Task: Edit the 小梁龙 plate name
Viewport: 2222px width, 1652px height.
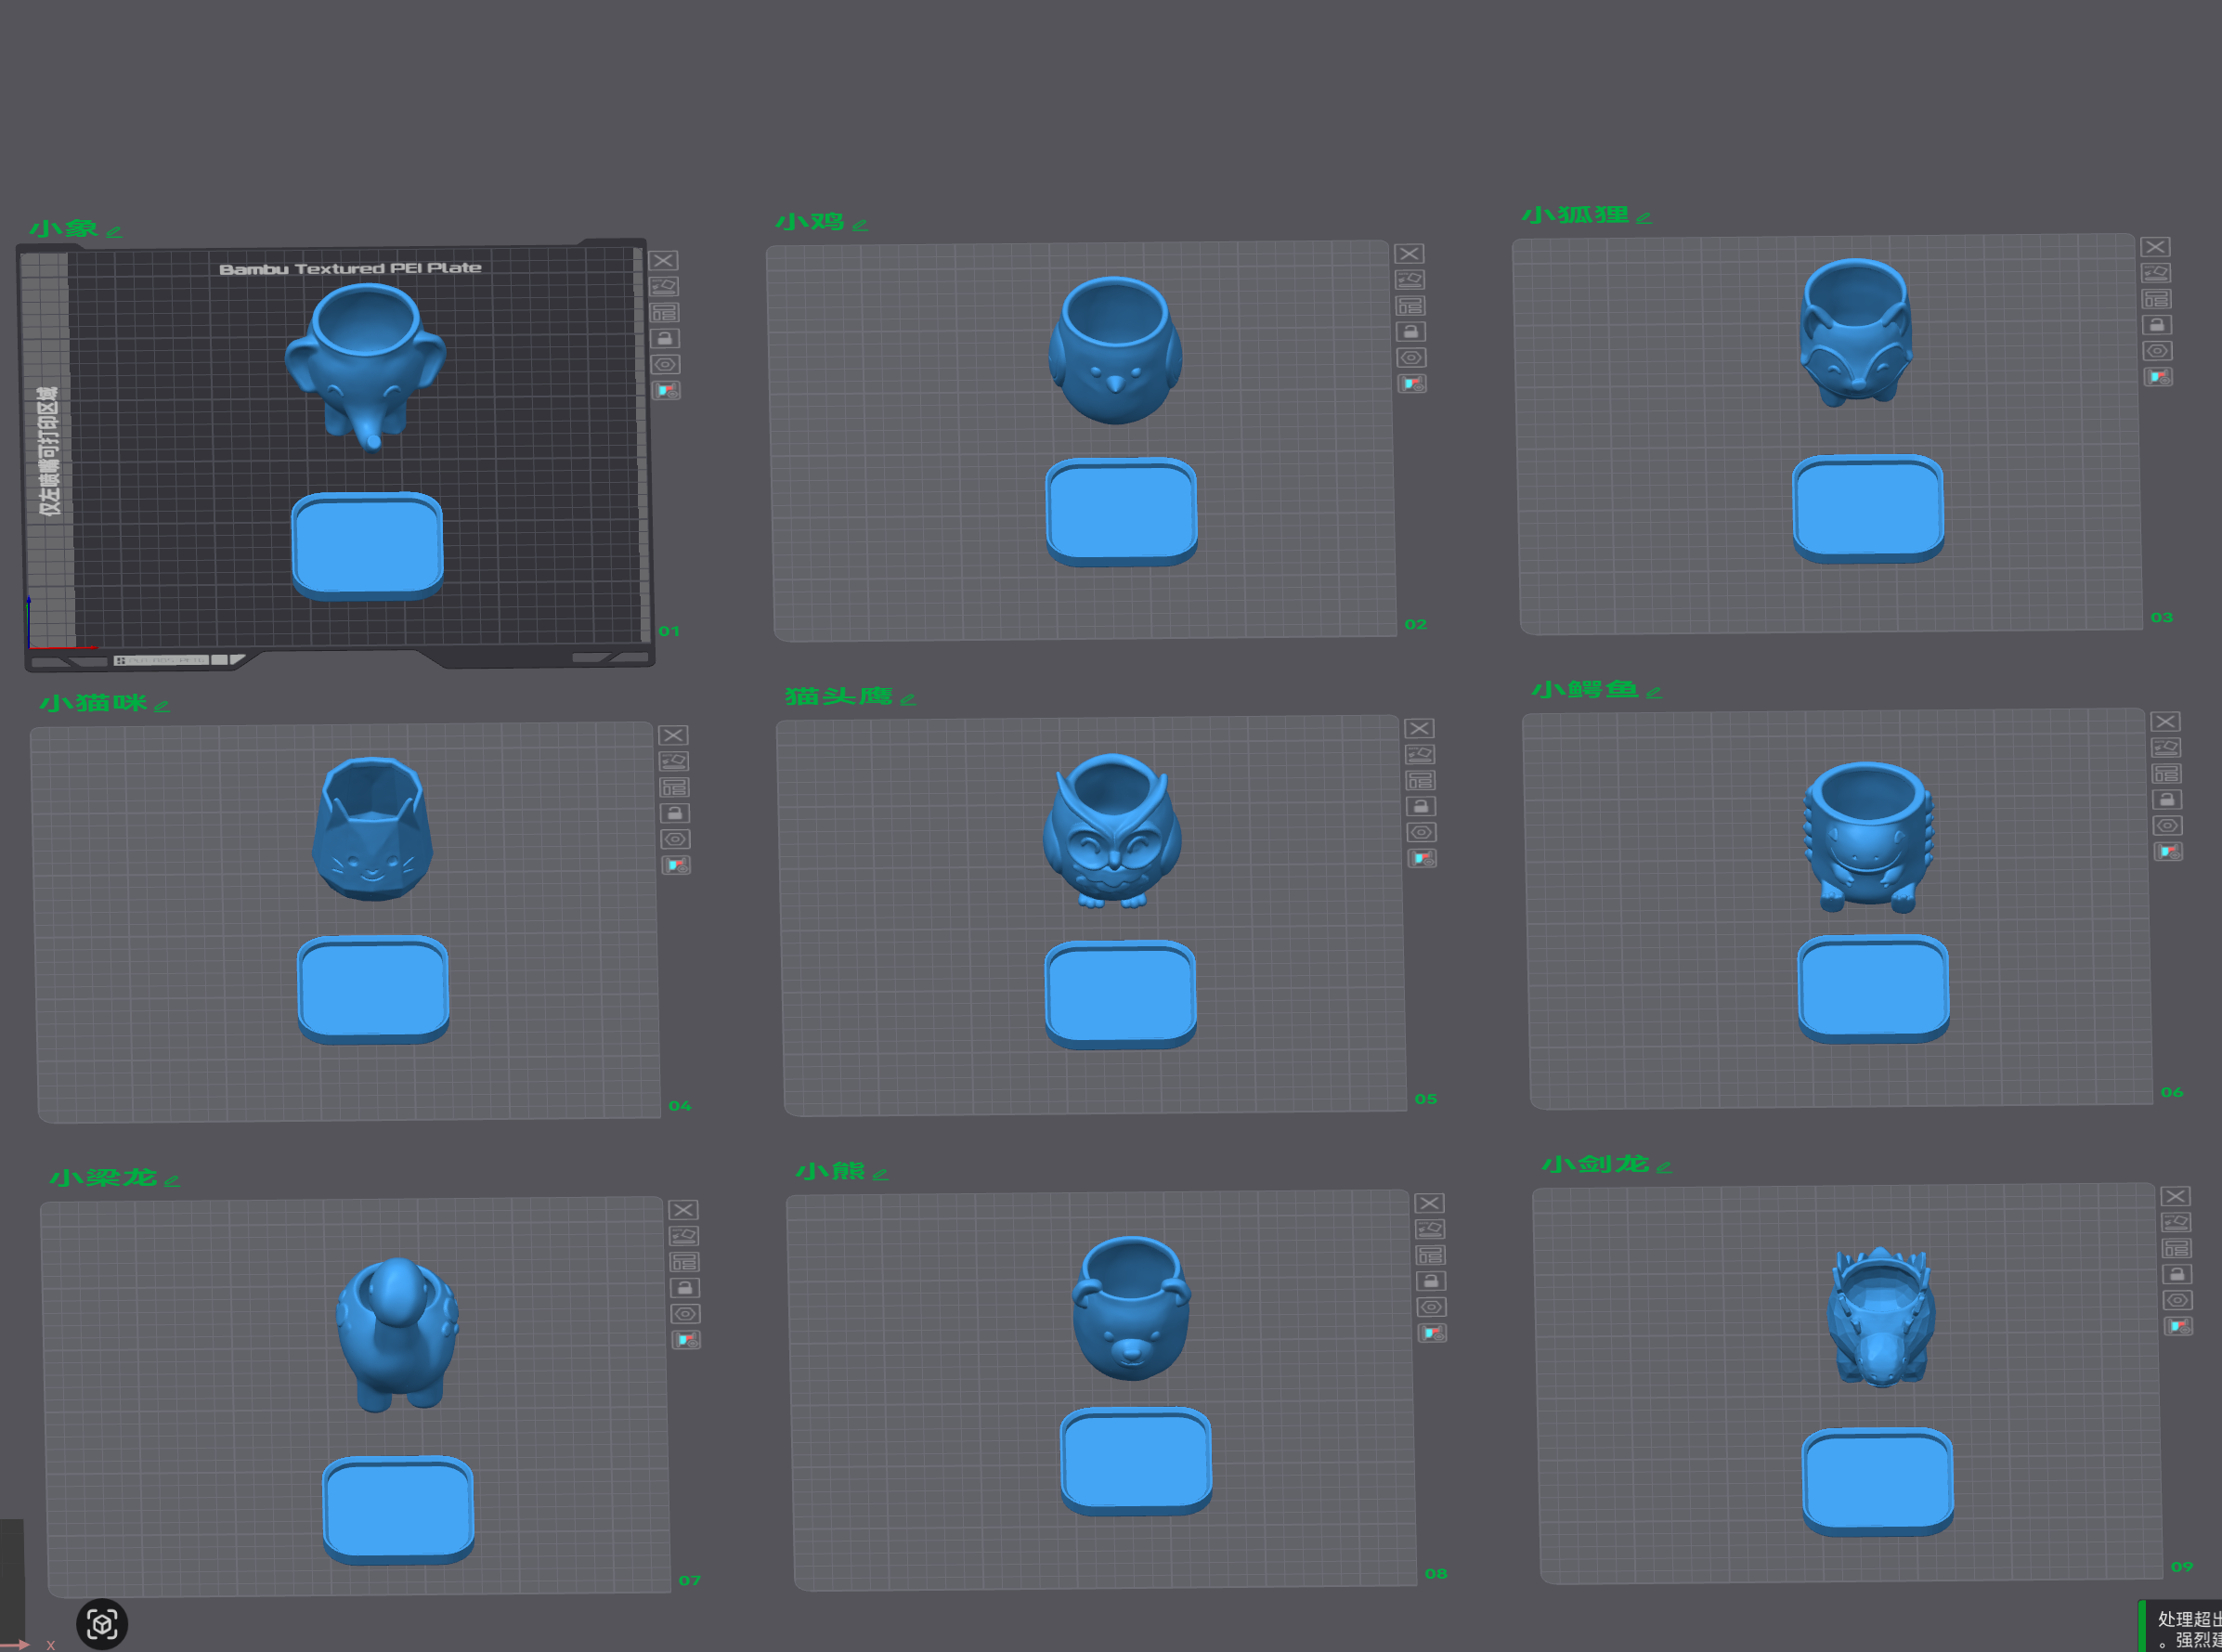Action: click(x=171, y=1182)
